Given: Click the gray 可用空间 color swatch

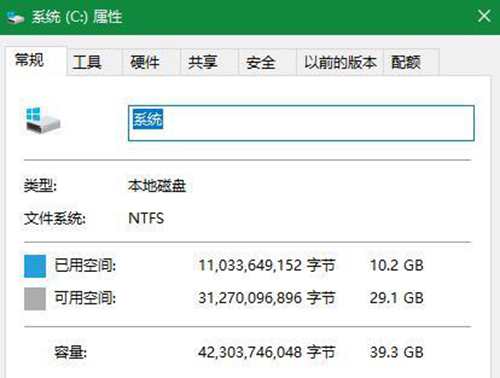Looking at the screenshot, I should [35, 299].
